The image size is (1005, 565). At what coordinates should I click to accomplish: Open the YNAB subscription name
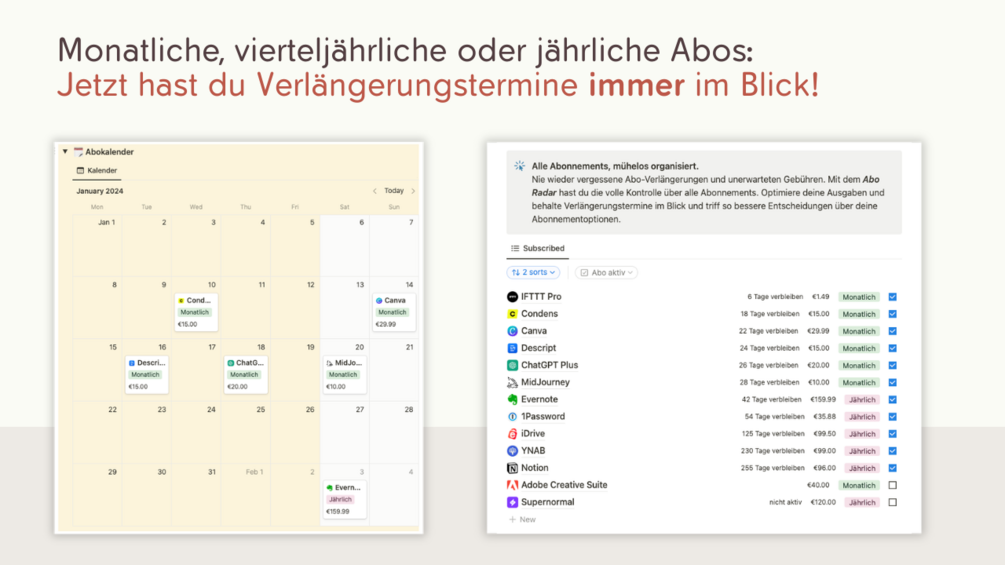[x=533, y=451]
